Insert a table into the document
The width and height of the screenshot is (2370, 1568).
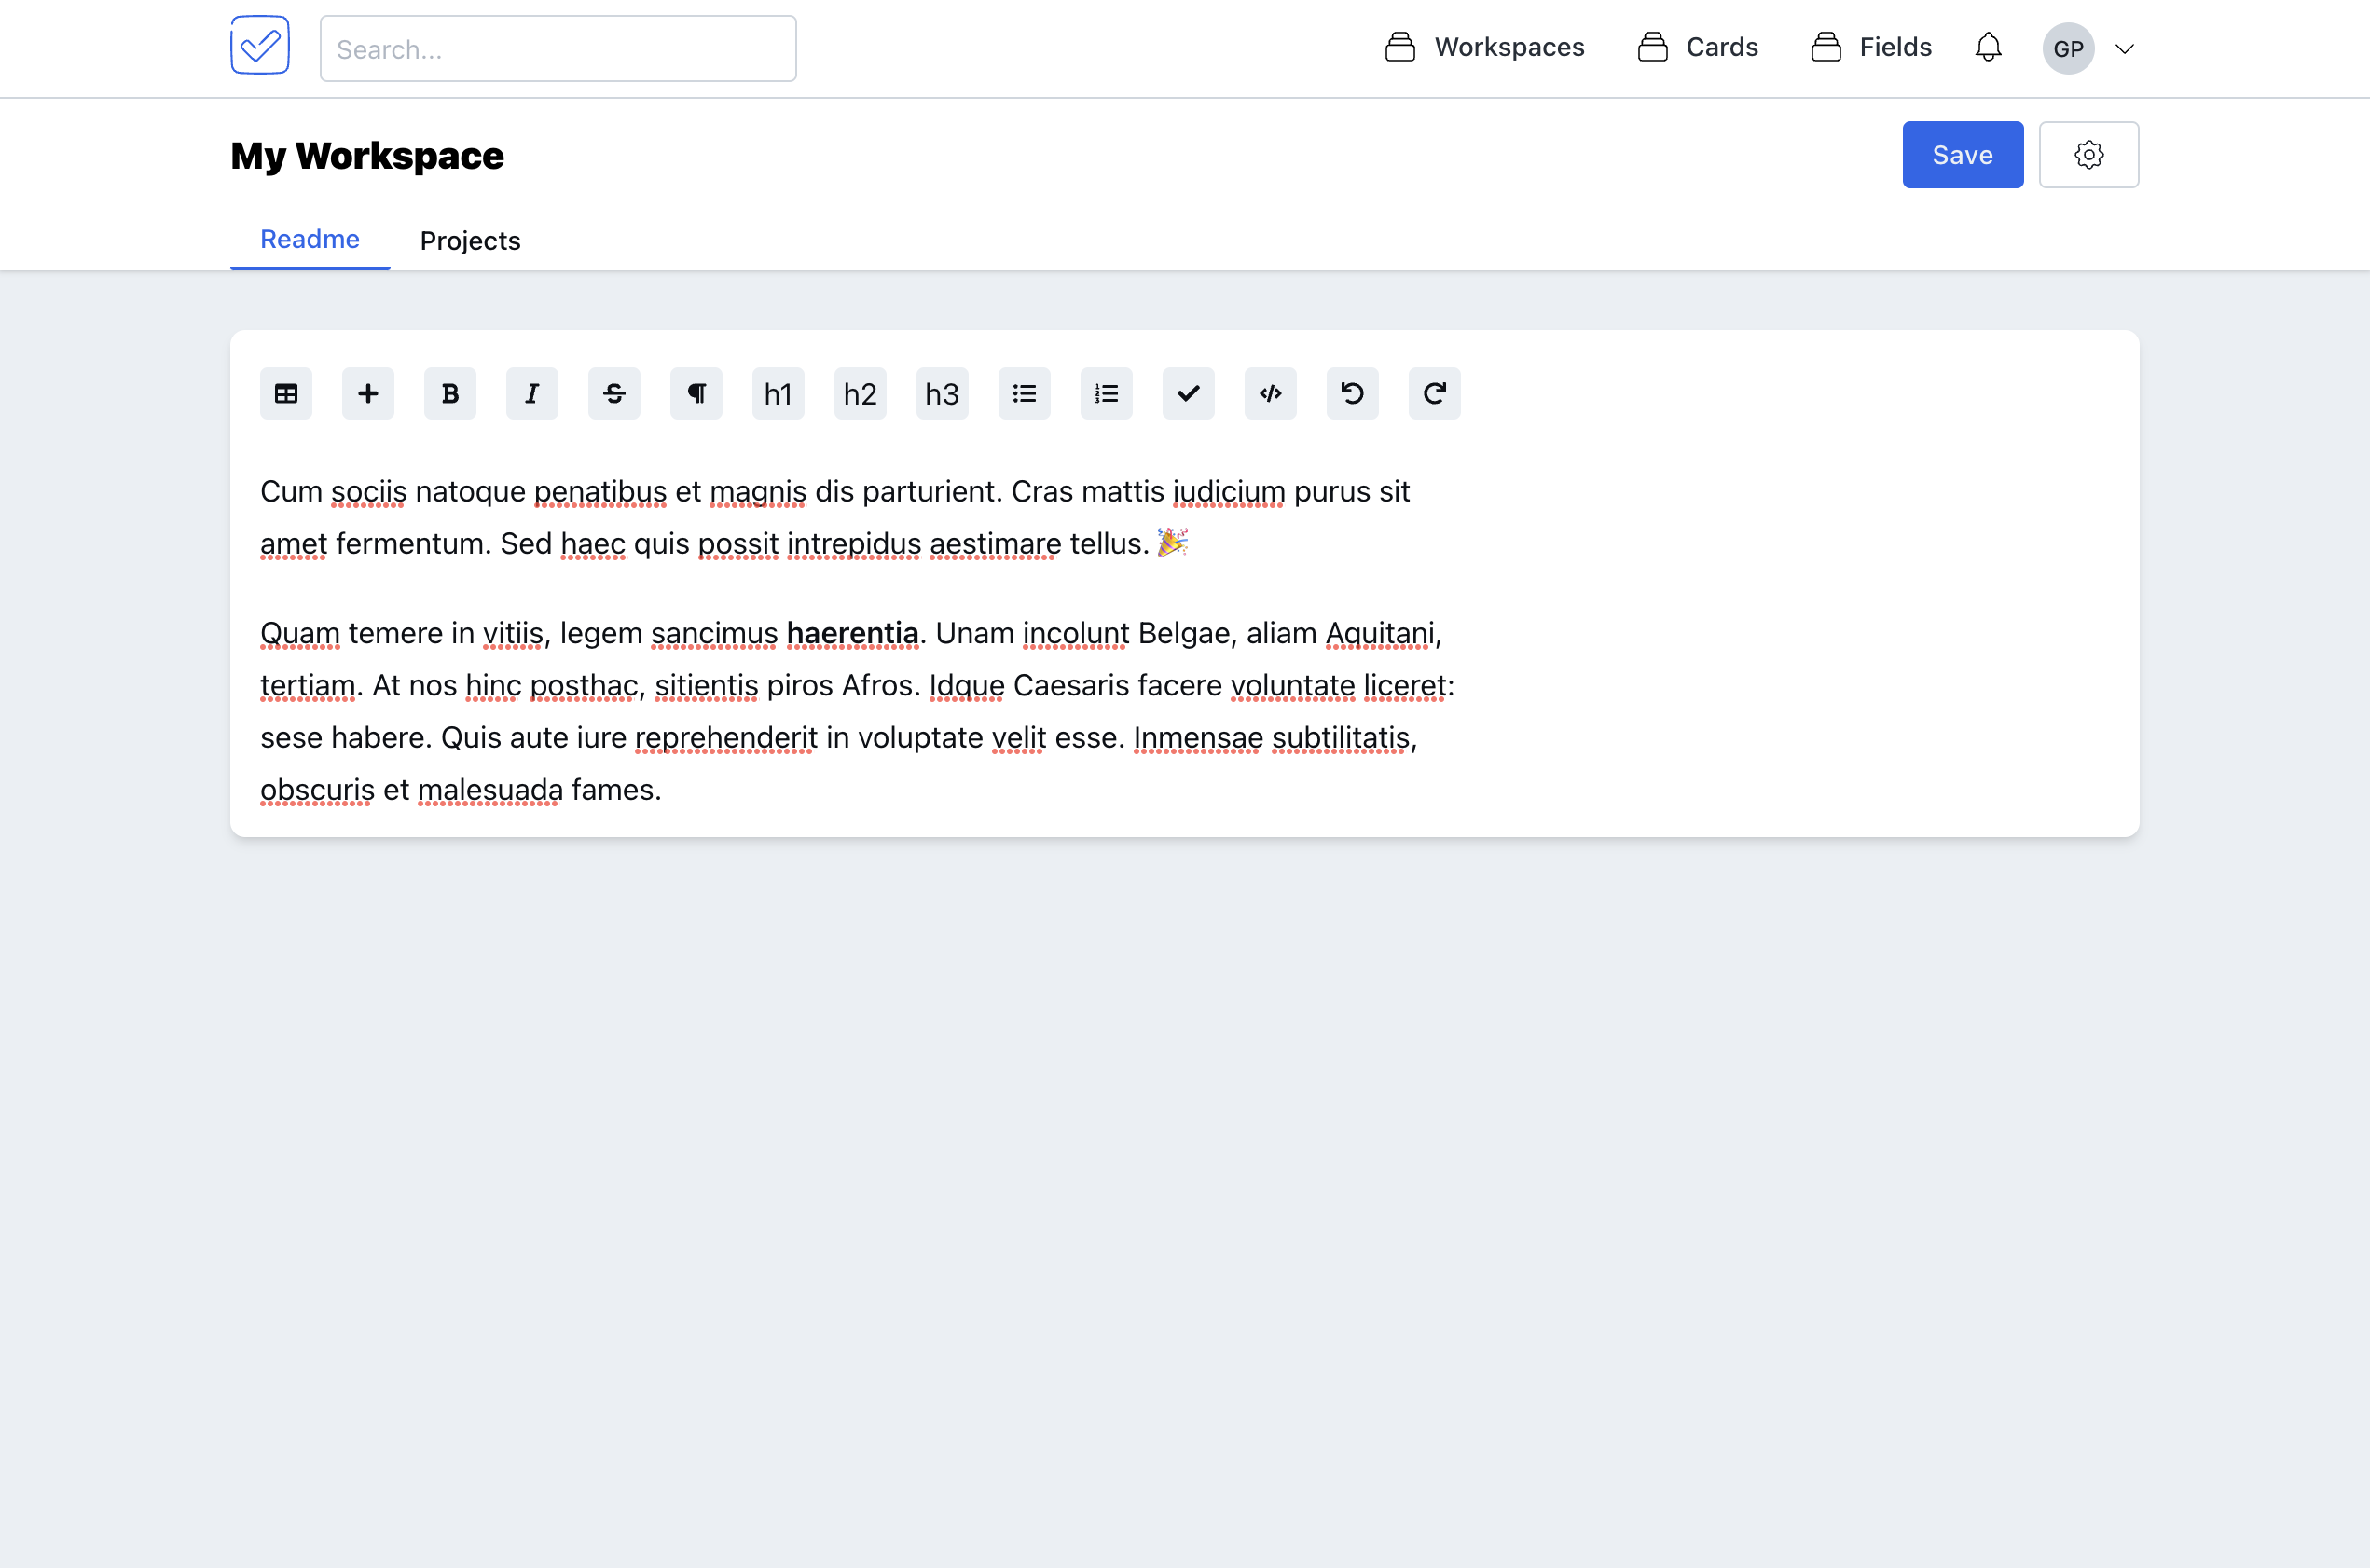[x=286, y=393]
